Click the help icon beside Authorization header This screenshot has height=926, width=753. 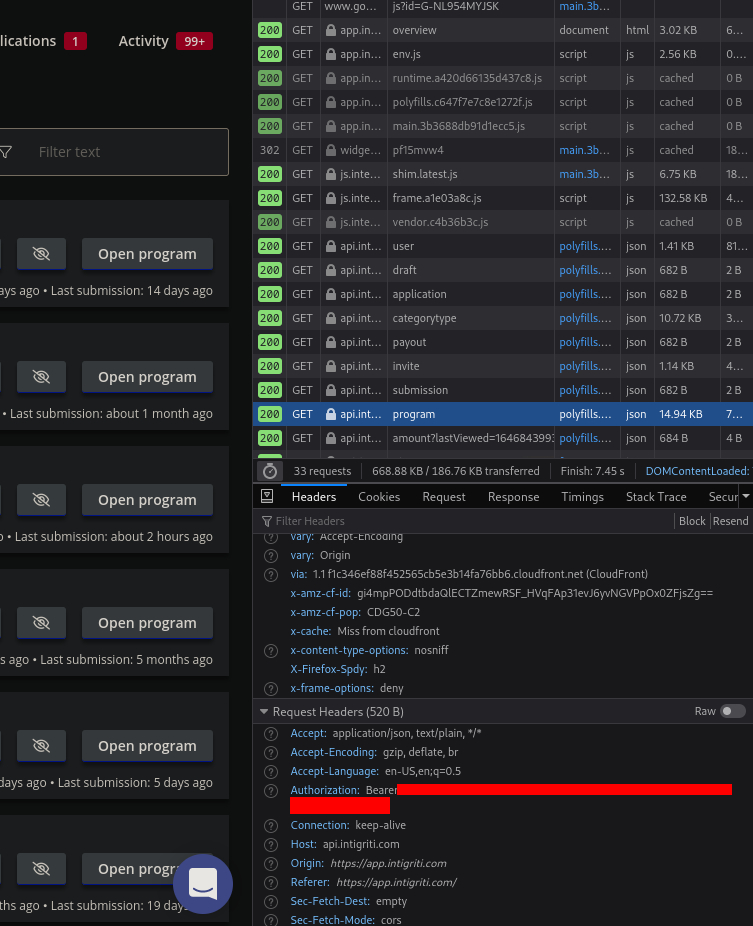pyautogui.click(x=271, y=791)
